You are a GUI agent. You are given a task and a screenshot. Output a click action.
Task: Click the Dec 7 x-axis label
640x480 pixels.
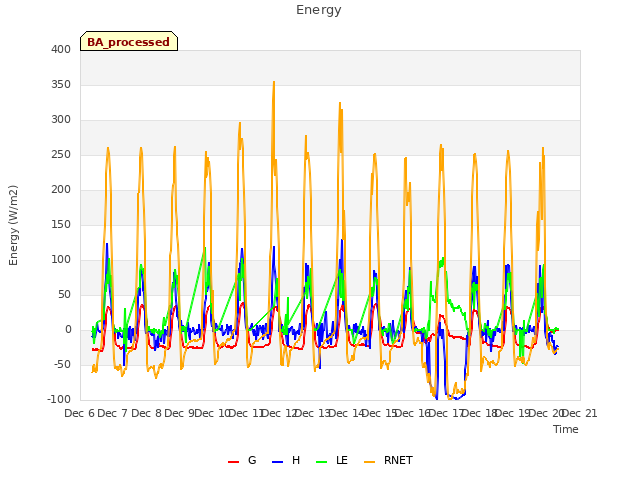113,413
